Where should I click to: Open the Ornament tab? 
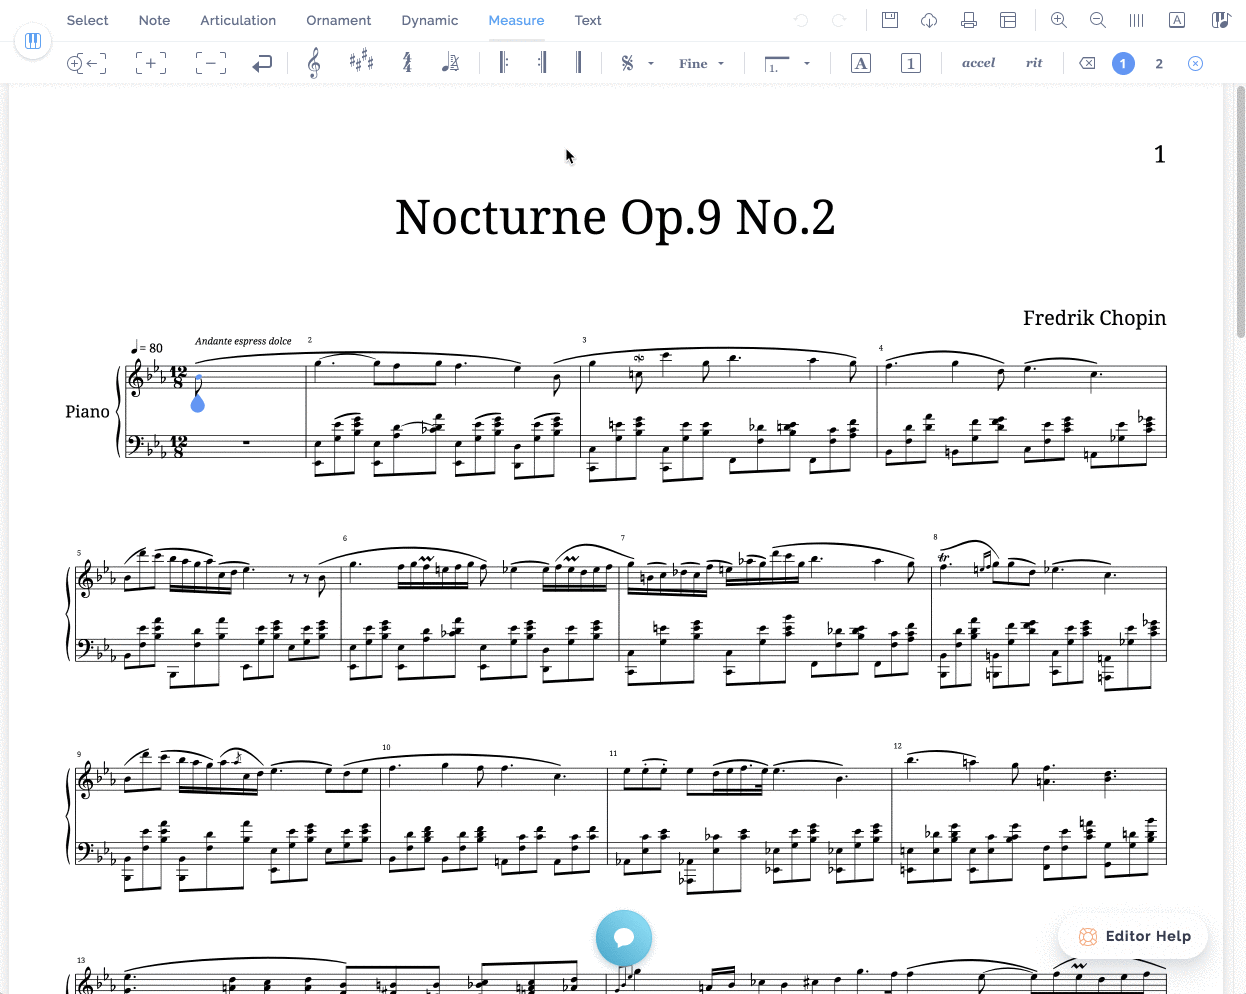(339, 20)
